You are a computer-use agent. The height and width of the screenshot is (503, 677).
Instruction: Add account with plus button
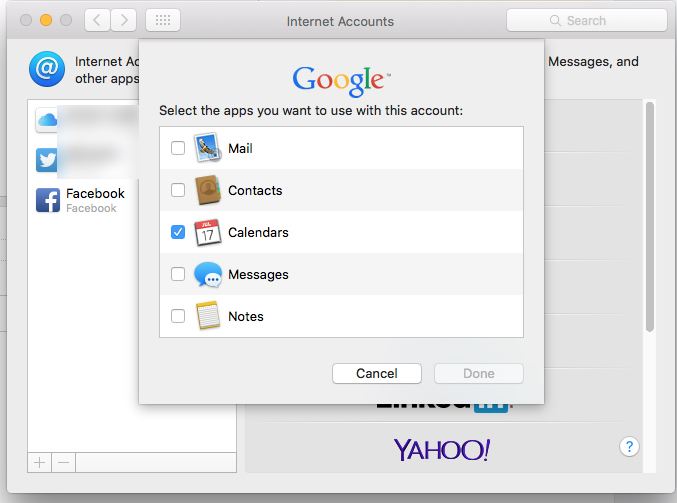coord(39,463)
